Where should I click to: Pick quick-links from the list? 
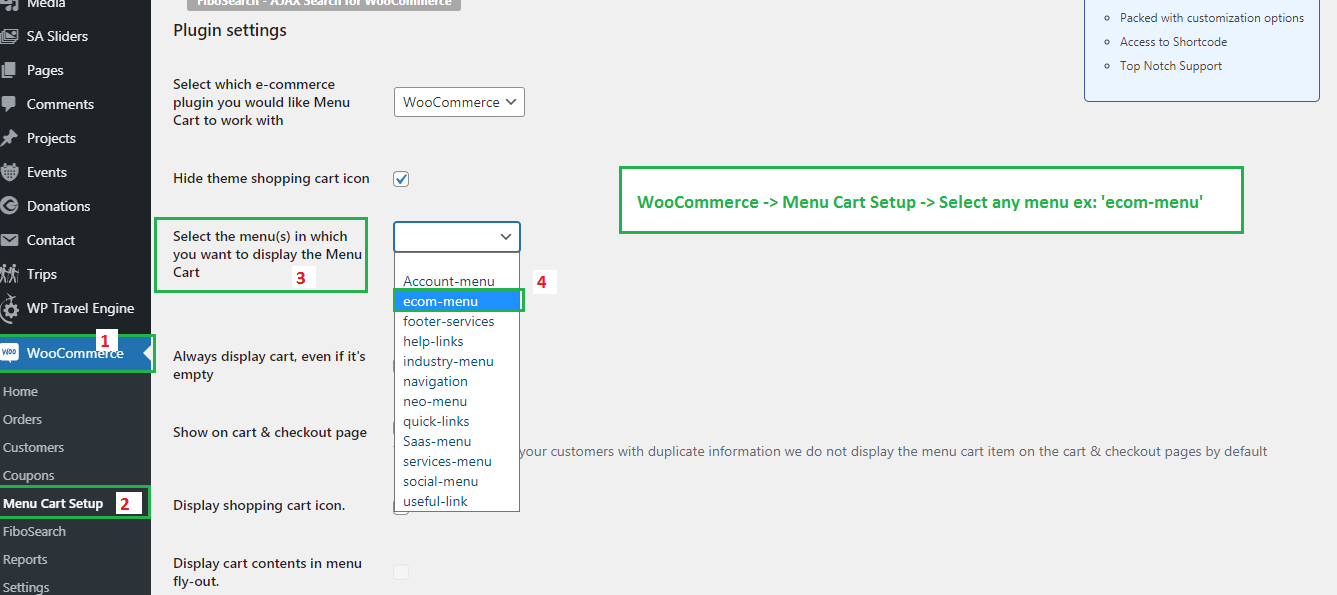pyautogui.click(x=456, y=421)
